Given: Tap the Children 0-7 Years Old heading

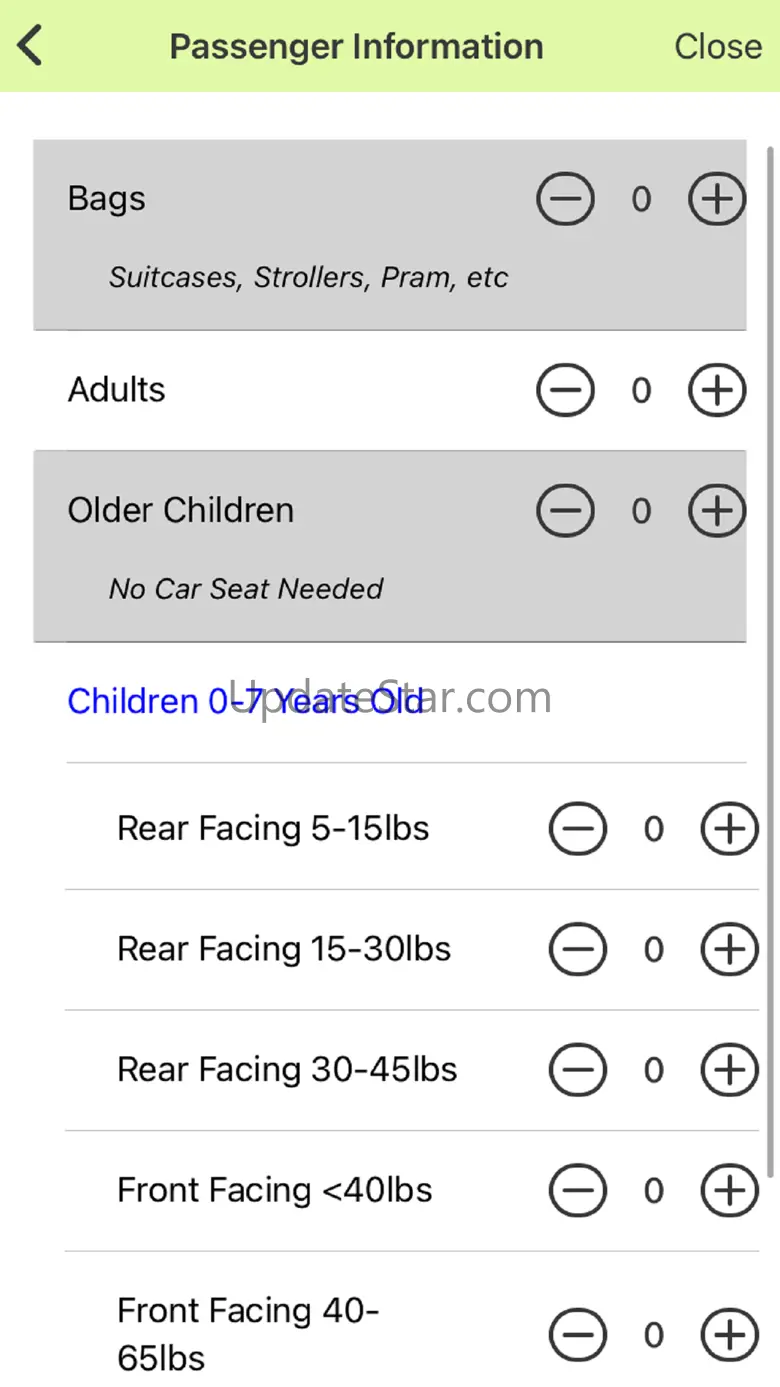Looking at the screenshot, I should pos(246,701).
